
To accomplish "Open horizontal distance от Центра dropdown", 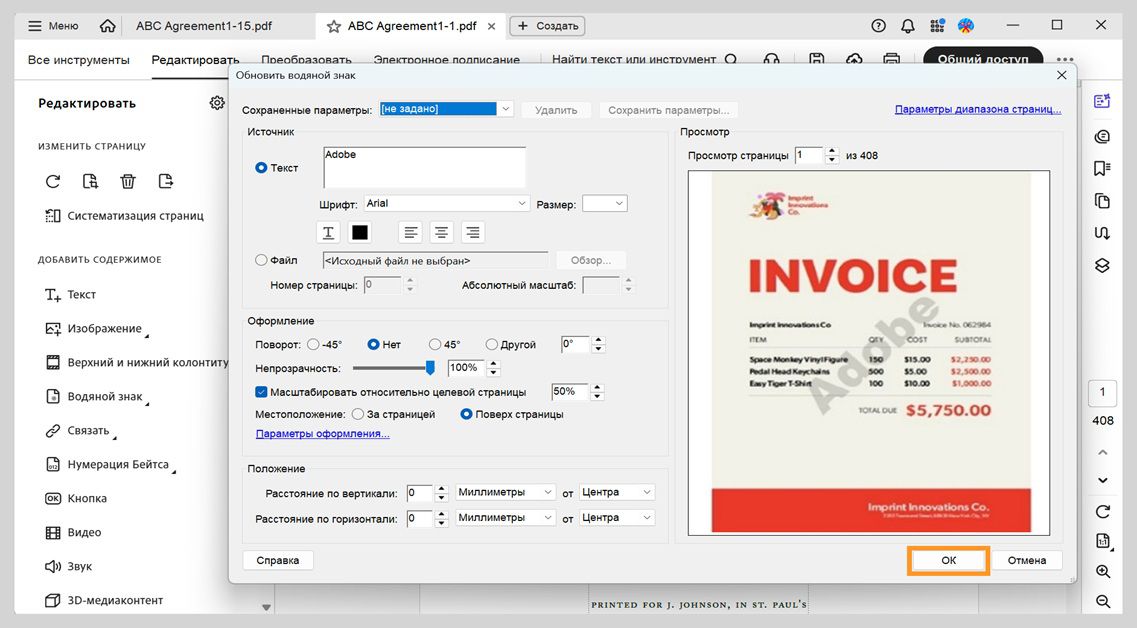I will [x=617, y=518].
